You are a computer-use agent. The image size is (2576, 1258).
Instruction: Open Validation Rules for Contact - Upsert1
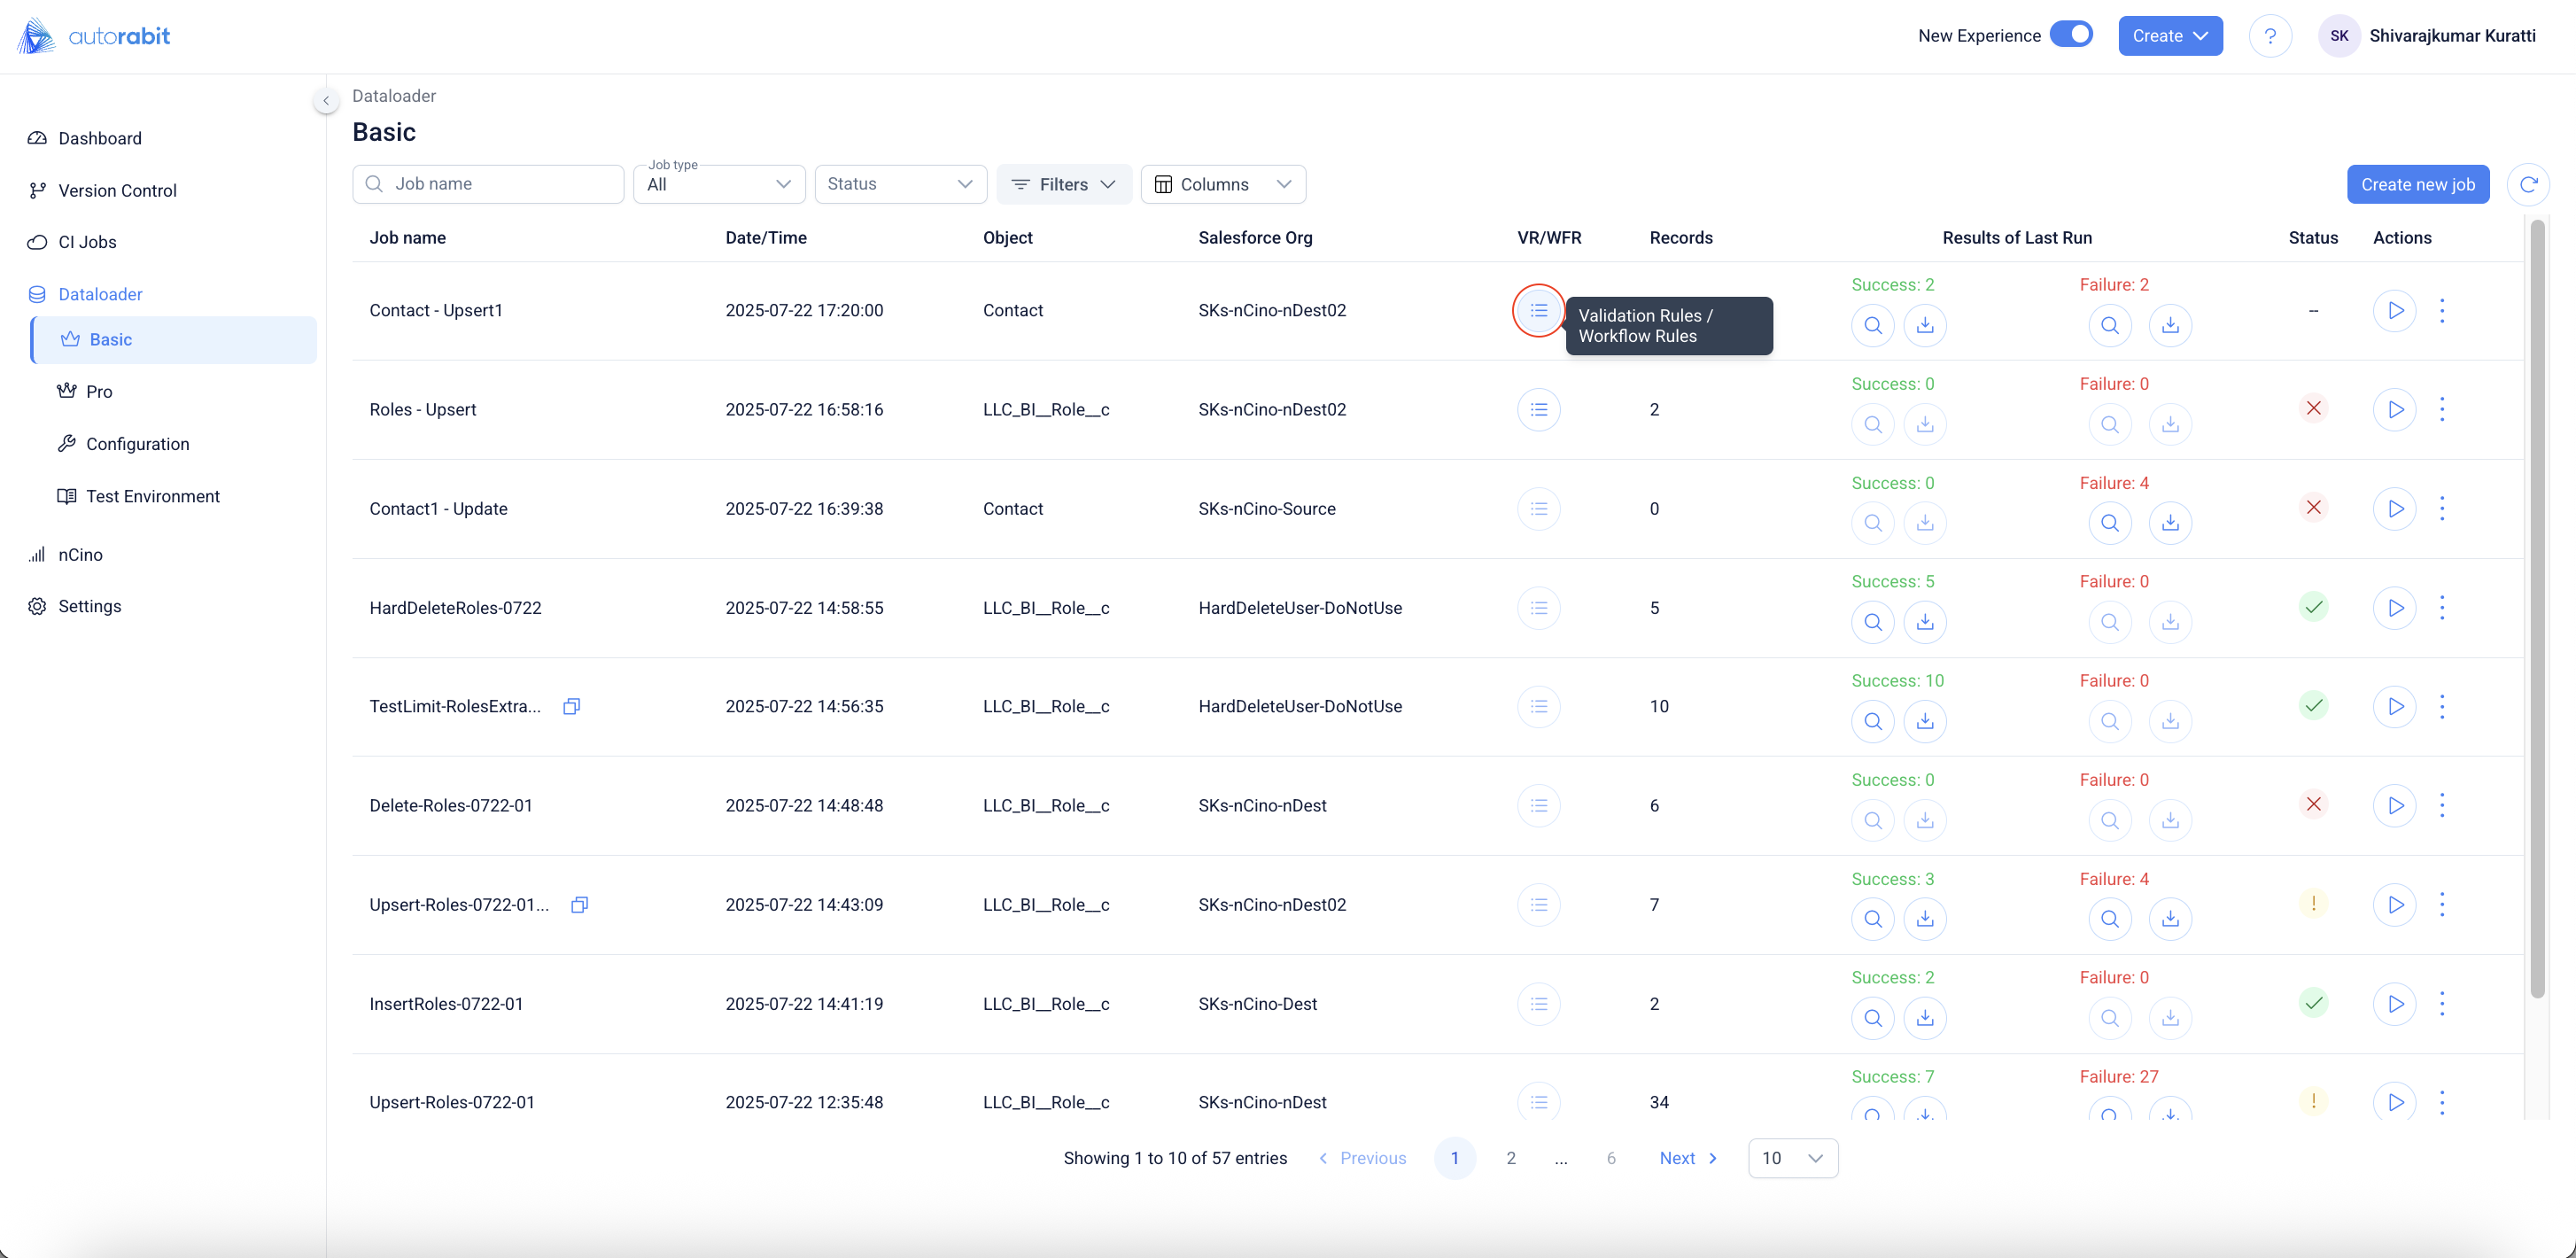[x=1538, y=311]
